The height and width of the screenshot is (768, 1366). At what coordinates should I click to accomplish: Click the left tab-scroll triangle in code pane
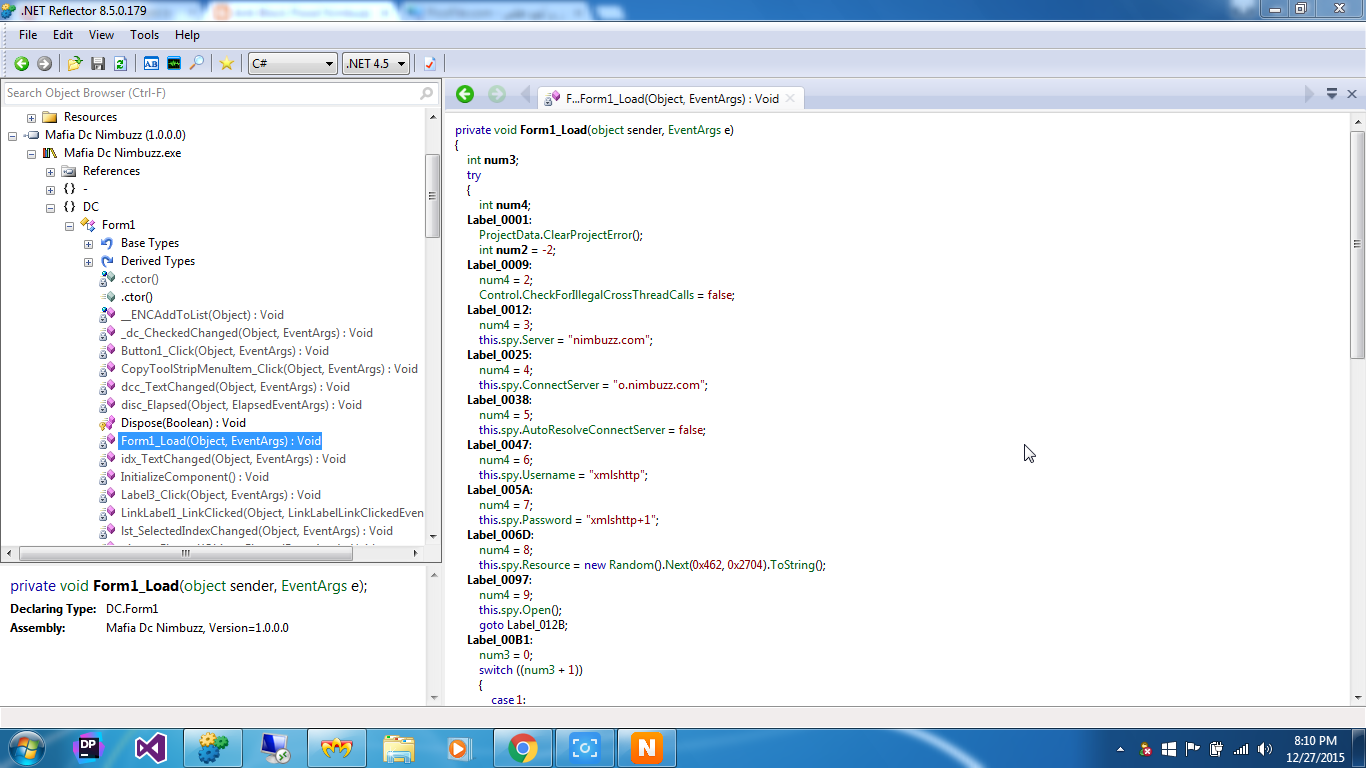pyautogui.click(x=526, y=95)
